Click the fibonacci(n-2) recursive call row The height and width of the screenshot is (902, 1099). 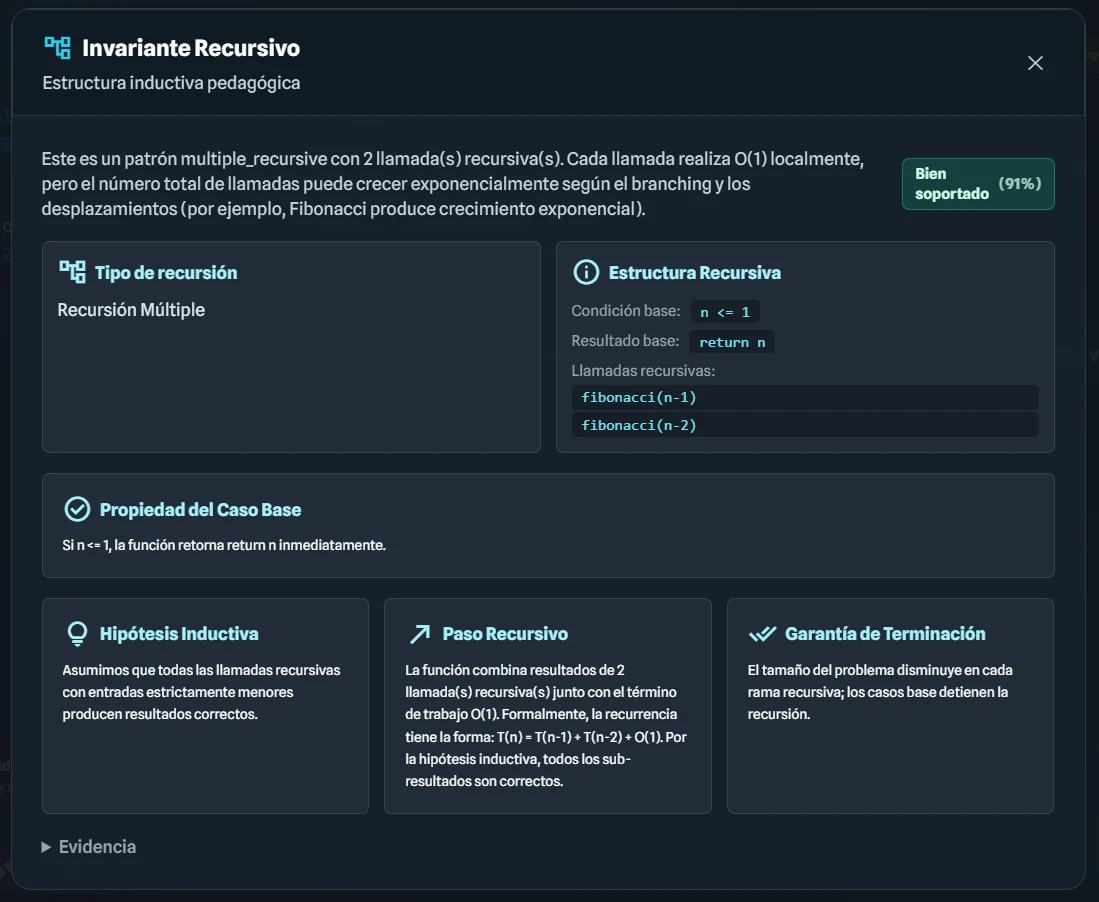(x=805, y=425)
